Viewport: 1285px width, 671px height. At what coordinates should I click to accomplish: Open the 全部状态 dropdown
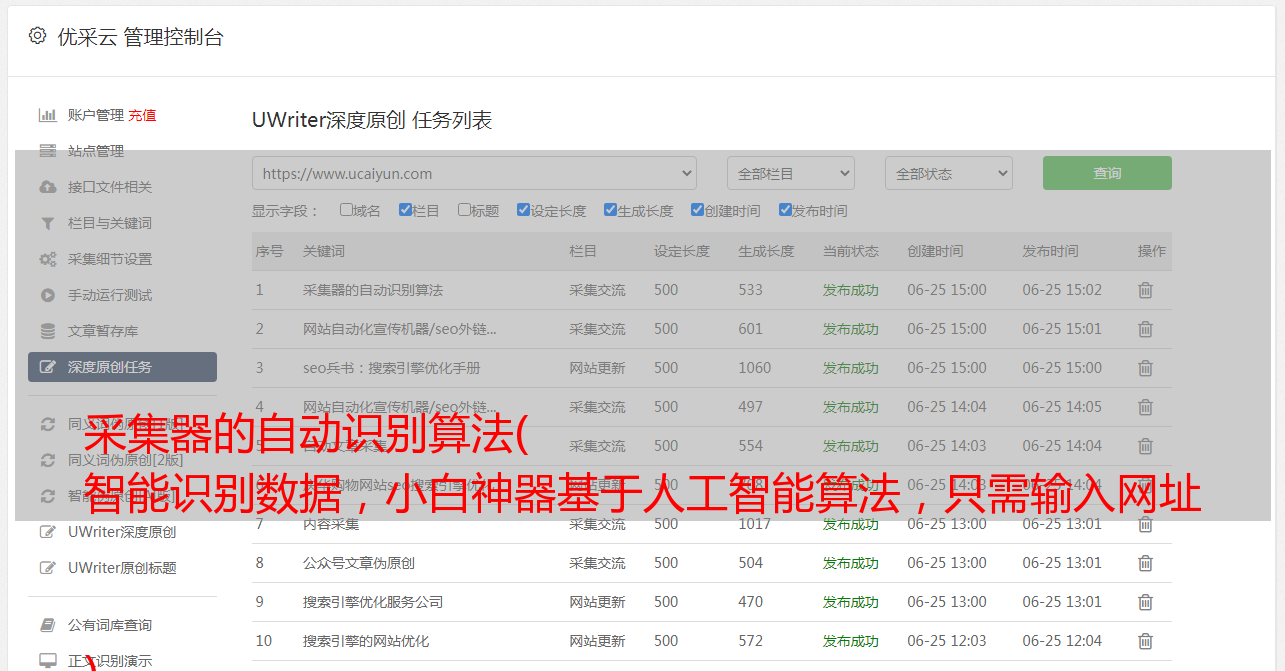pyautogui.click(x=948, y=173)
